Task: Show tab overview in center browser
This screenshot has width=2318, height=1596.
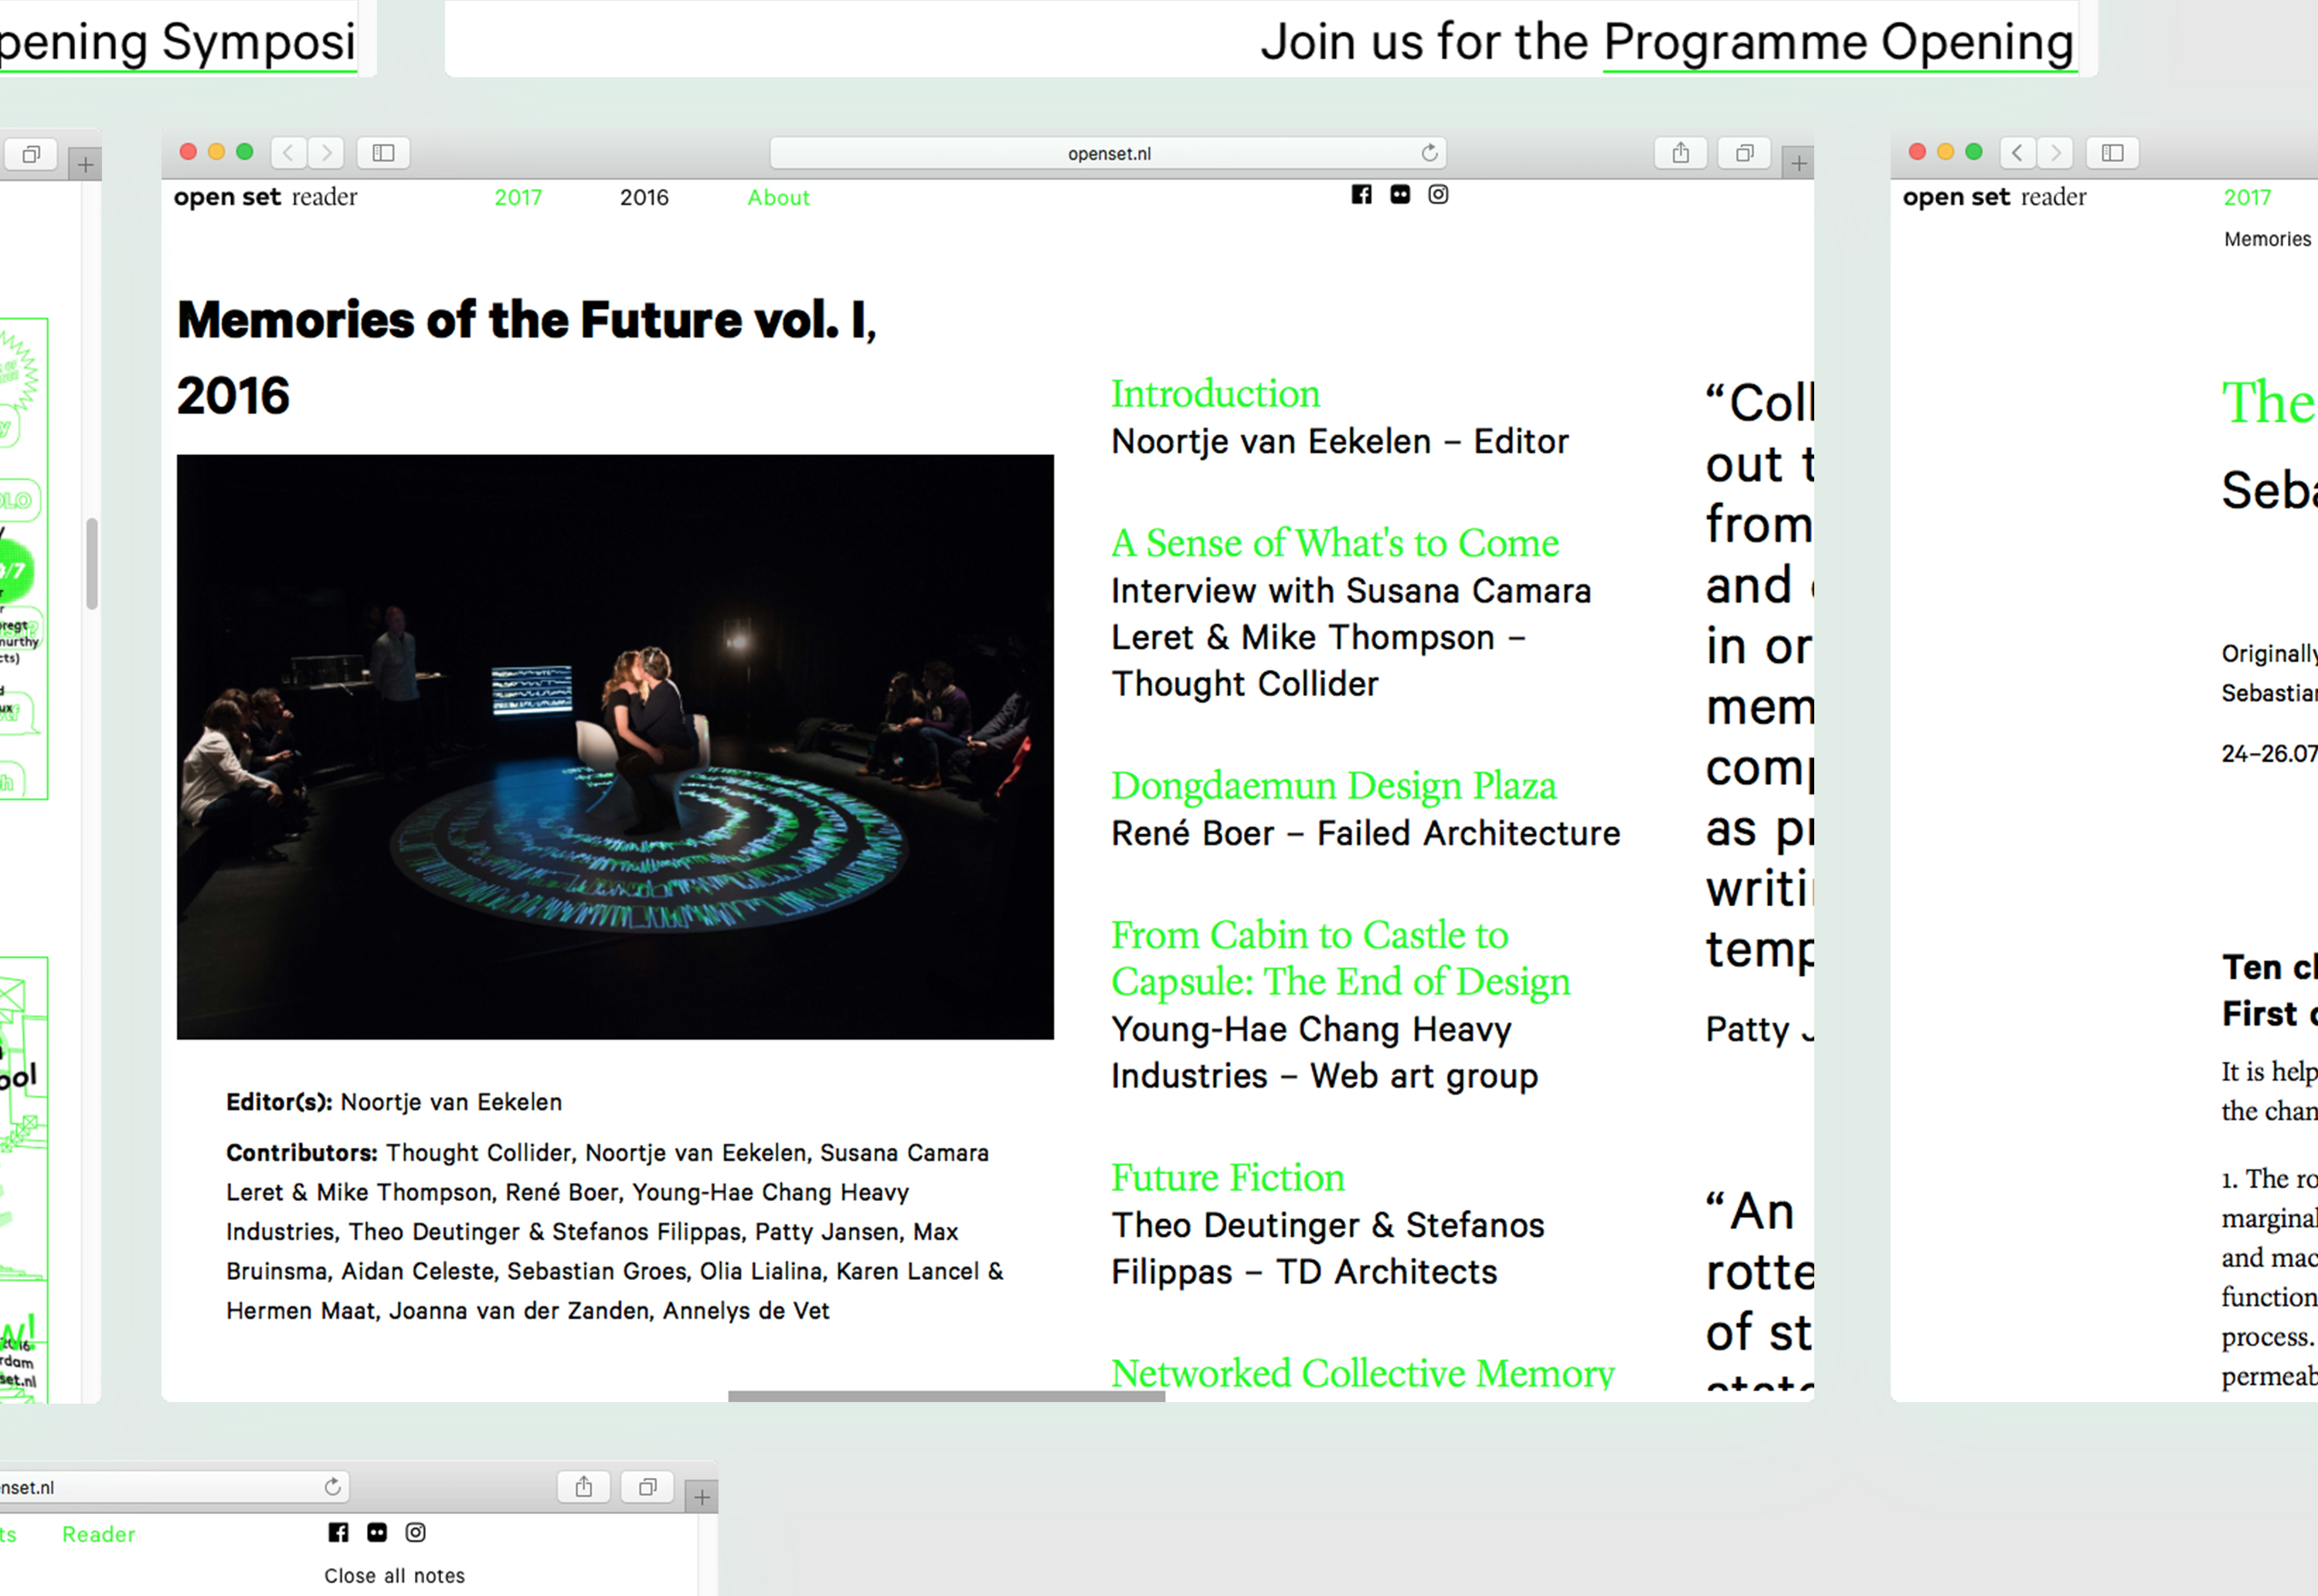Action: (1744, 153)
